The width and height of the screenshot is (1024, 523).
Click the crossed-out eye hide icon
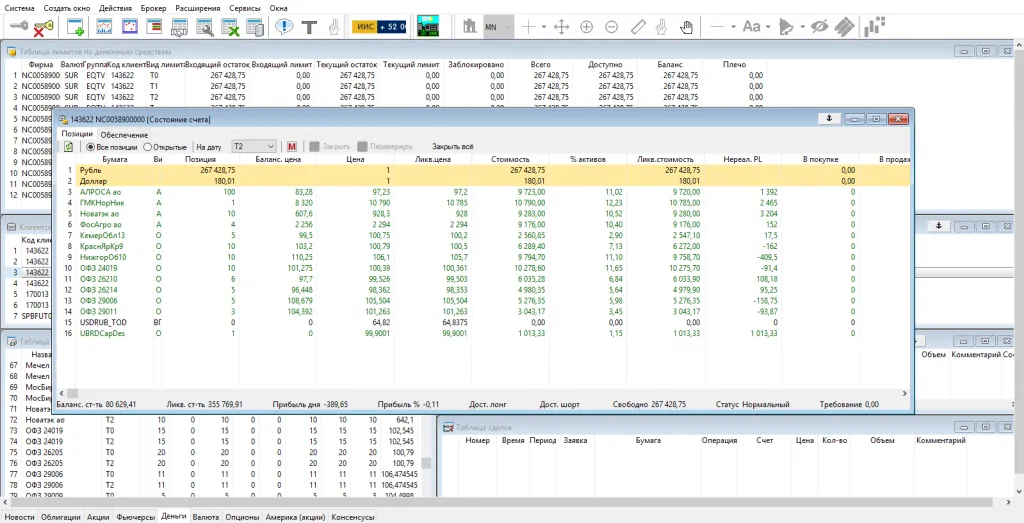tap(820, 27)
